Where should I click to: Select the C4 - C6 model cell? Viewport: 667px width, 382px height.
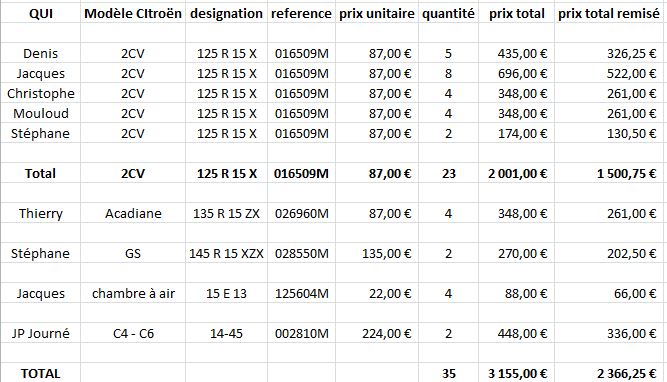[x=133, y=334]
